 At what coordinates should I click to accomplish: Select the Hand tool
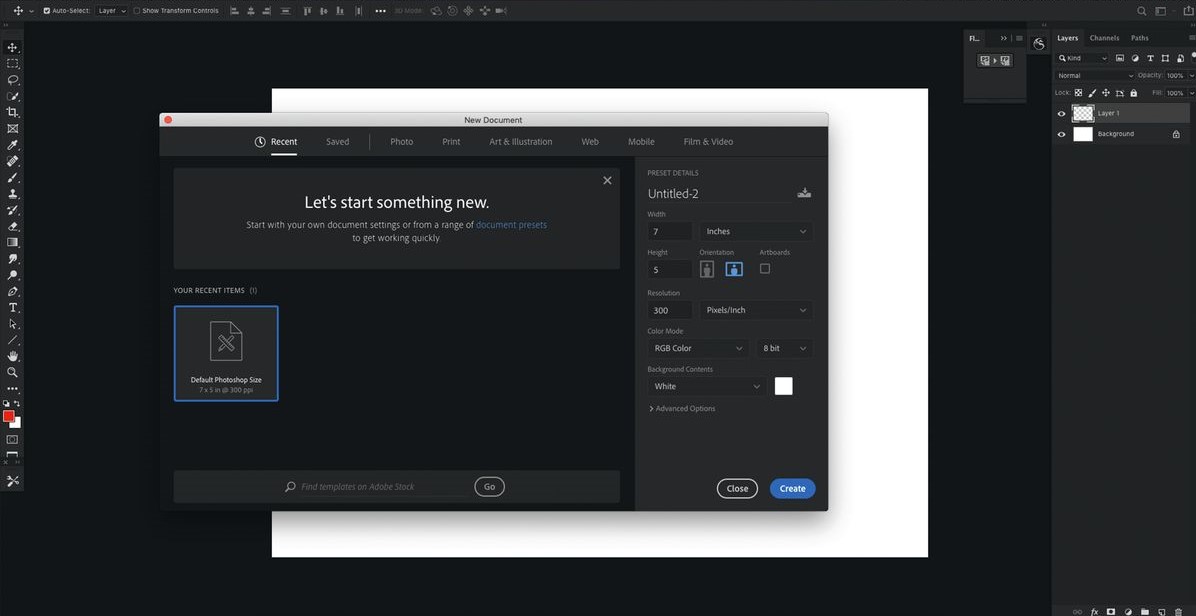click(12, 356)
